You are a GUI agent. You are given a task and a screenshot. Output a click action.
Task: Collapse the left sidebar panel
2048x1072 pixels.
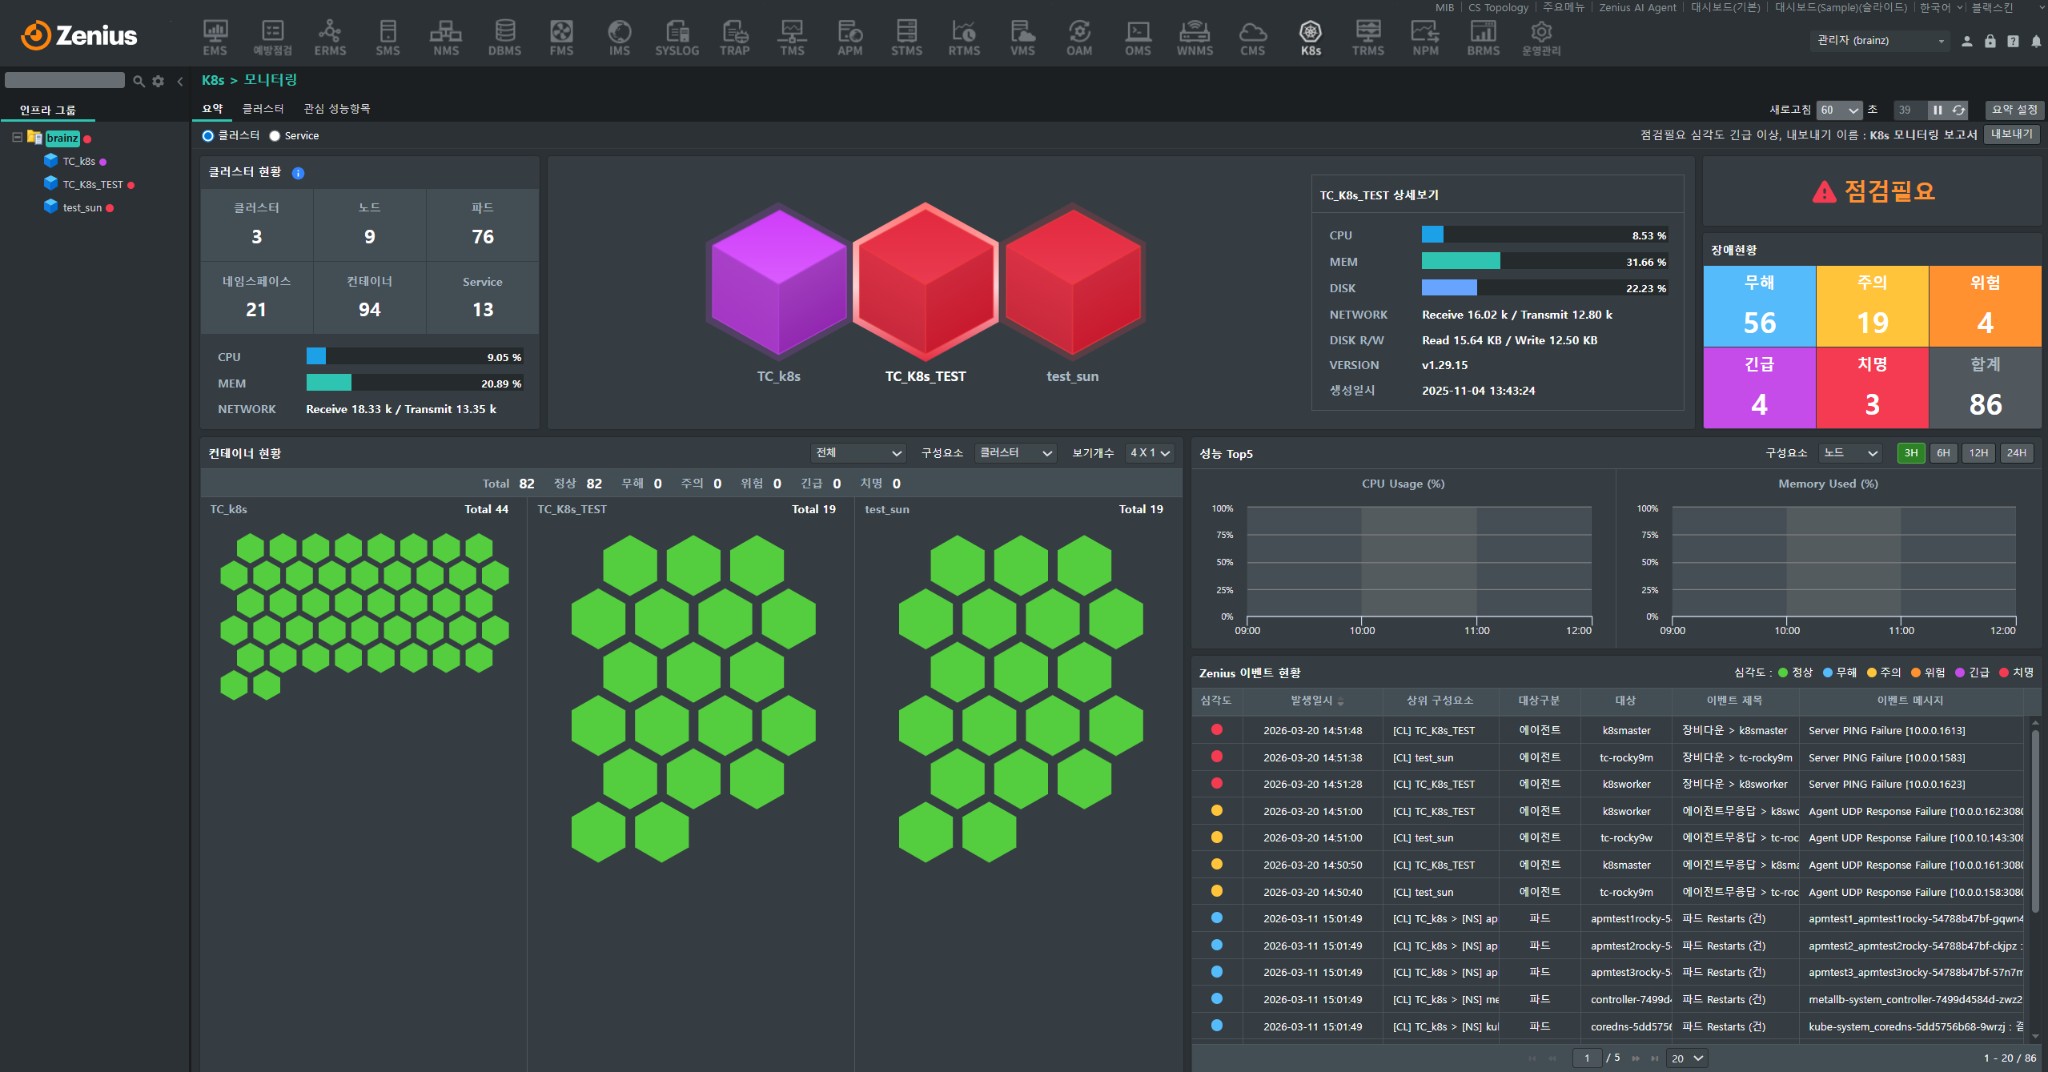(x=180, y=81)
